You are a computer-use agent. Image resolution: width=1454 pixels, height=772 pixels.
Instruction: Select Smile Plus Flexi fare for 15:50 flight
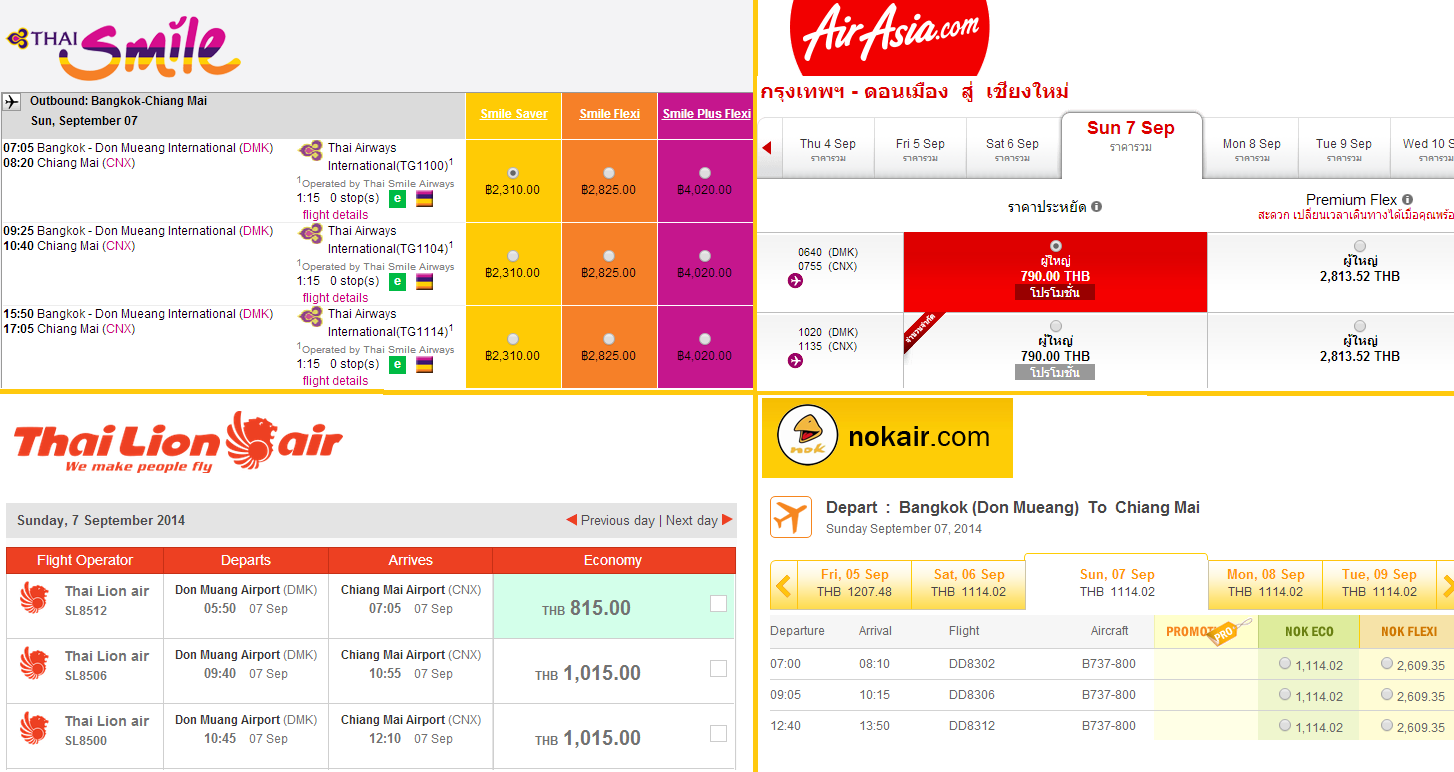pos(705,339)
